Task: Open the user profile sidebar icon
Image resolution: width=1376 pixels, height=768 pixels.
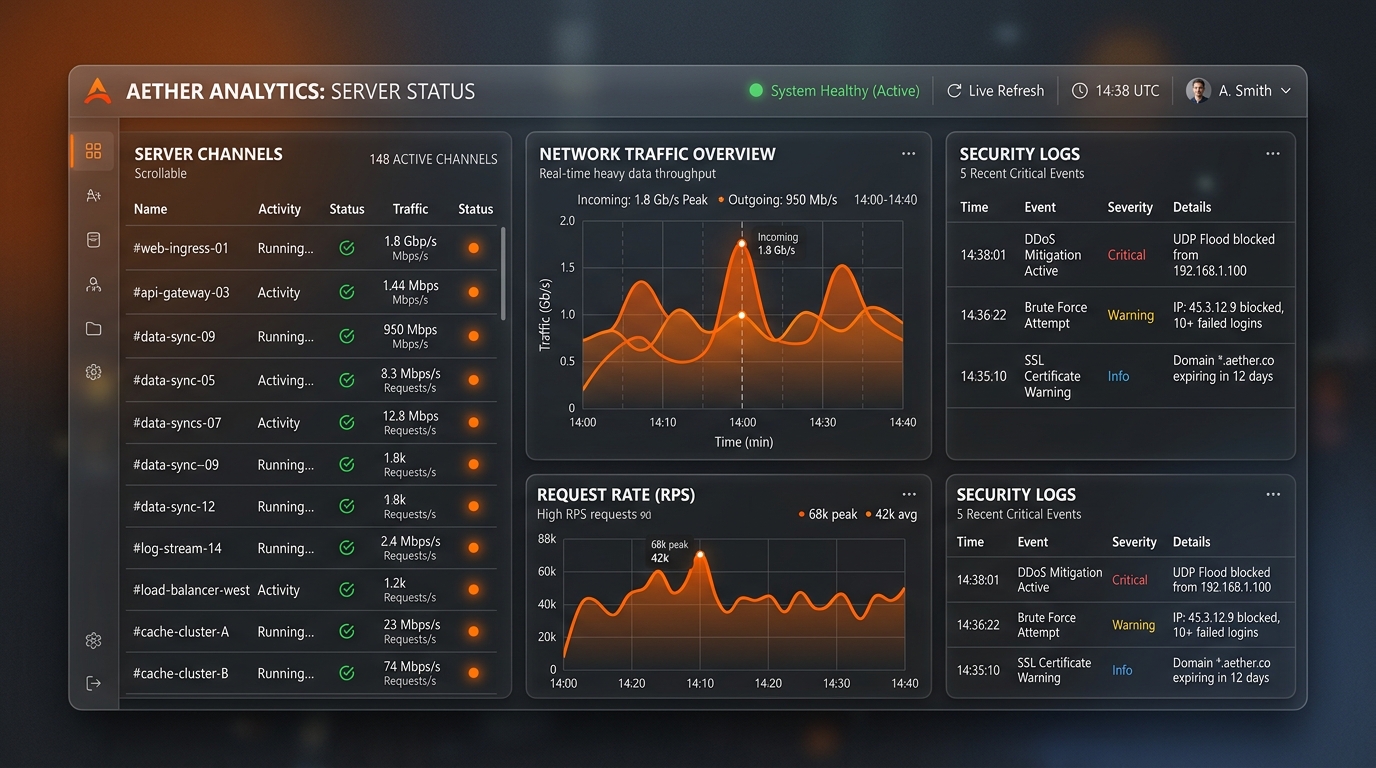Action: click(93, 285)
